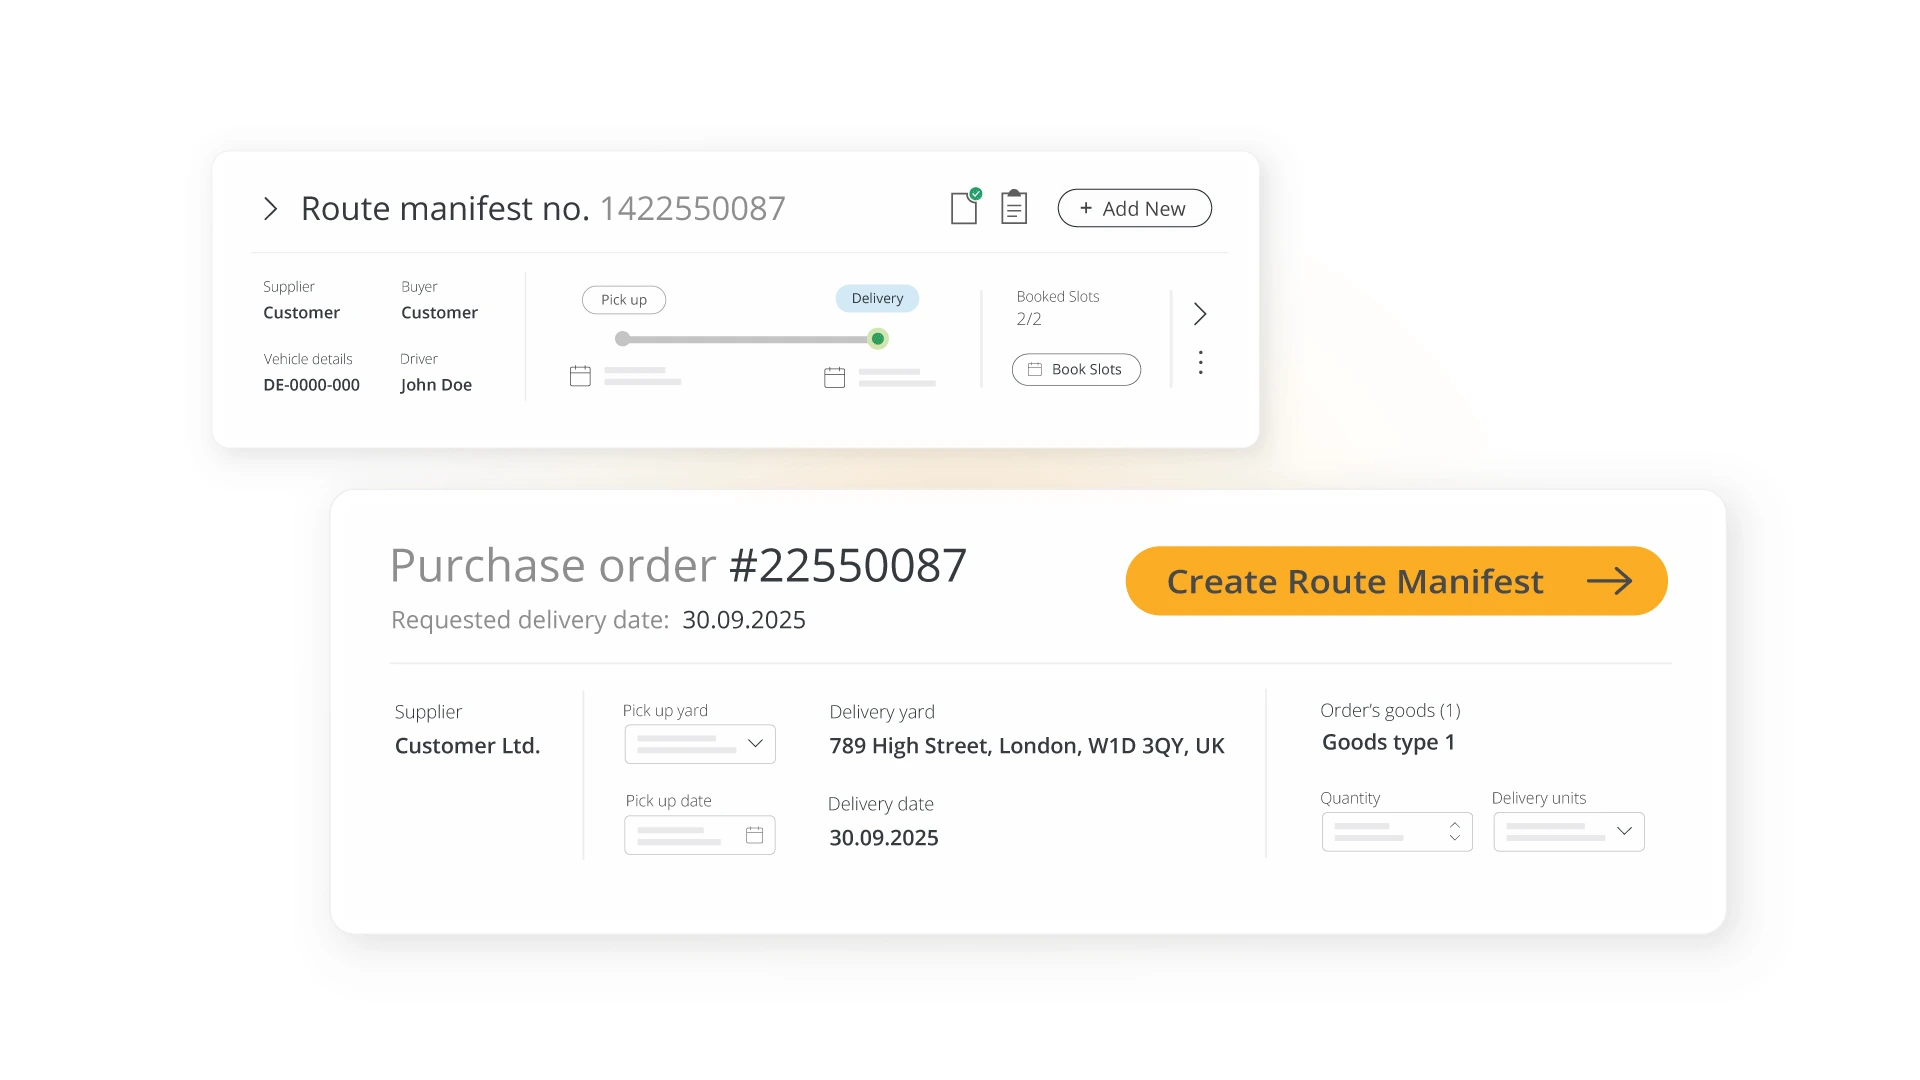This screenshot has width=1920, height=1080.
Task: Click the calendar icon under Delivery
Action: 833,376
